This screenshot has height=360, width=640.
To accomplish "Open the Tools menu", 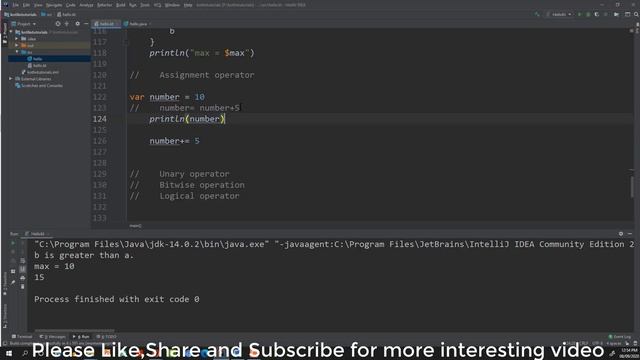I will [145, 5].
